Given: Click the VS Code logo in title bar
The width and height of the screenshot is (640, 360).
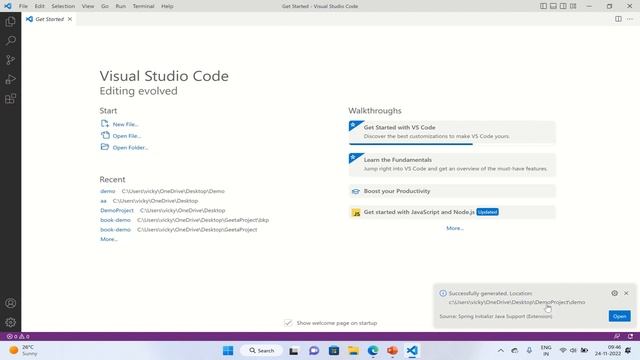Looking at the screenshot, I should click(8, 6).
